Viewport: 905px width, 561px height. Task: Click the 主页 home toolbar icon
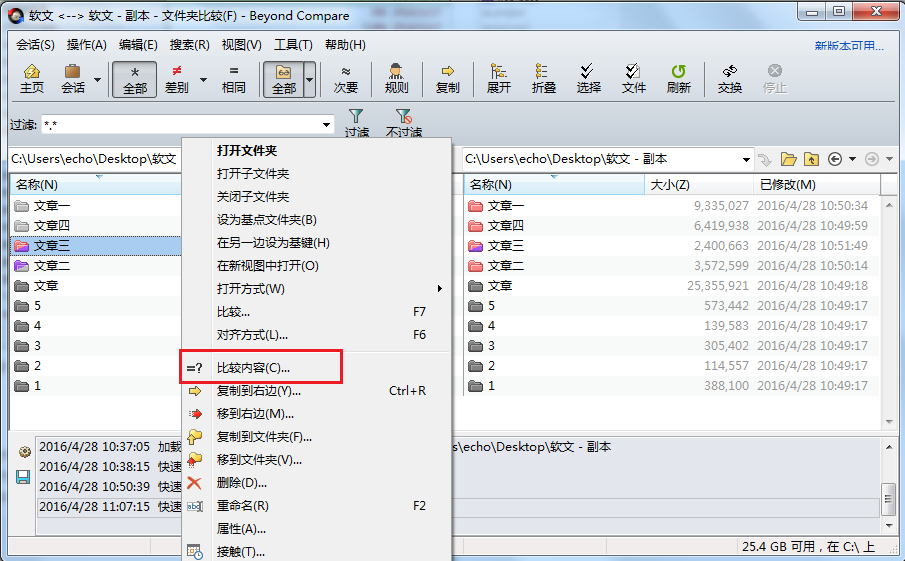(x=32, y=79)
